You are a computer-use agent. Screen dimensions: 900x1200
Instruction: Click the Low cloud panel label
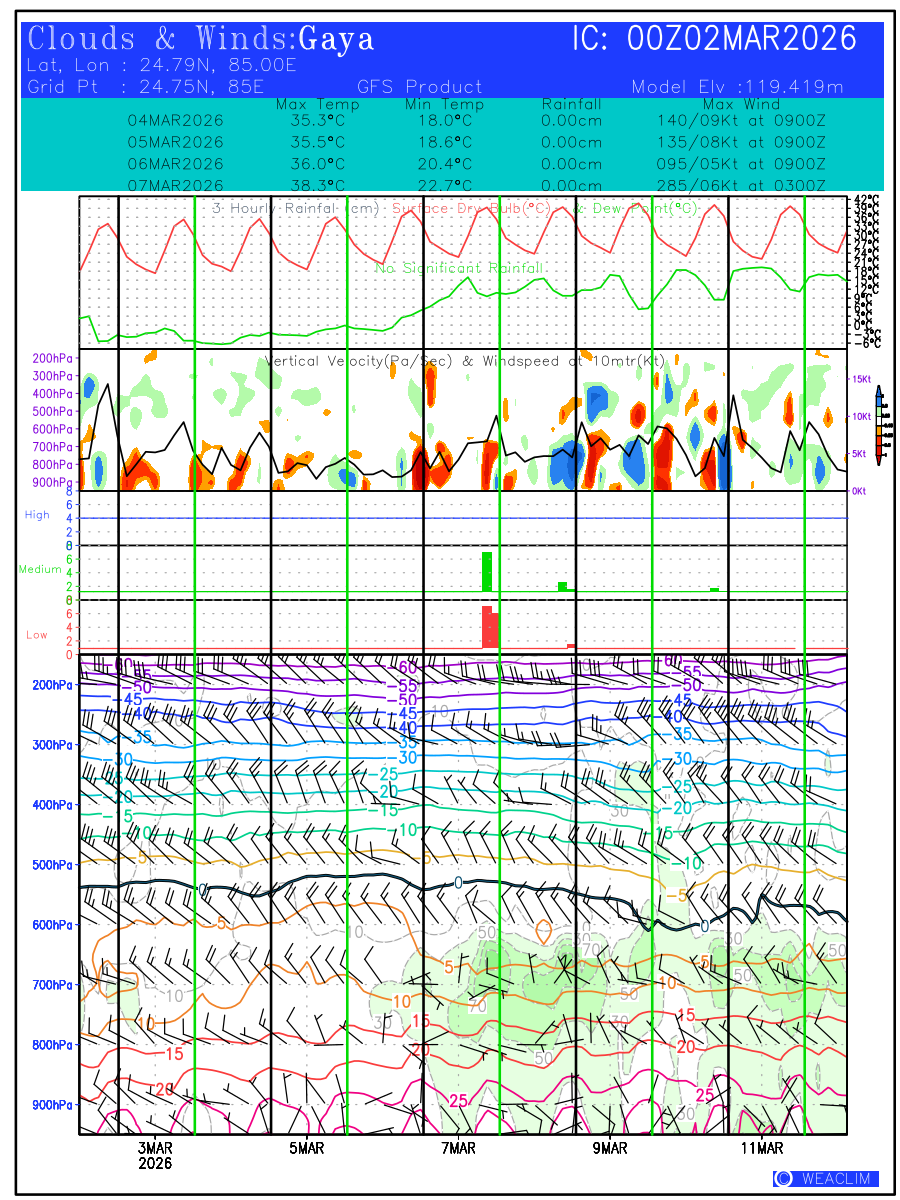[36, 634]
